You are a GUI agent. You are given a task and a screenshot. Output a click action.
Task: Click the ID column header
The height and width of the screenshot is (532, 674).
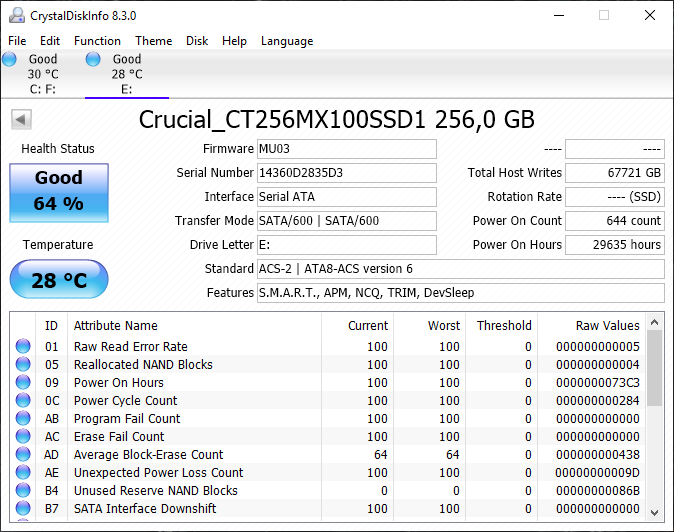point(51,326)
